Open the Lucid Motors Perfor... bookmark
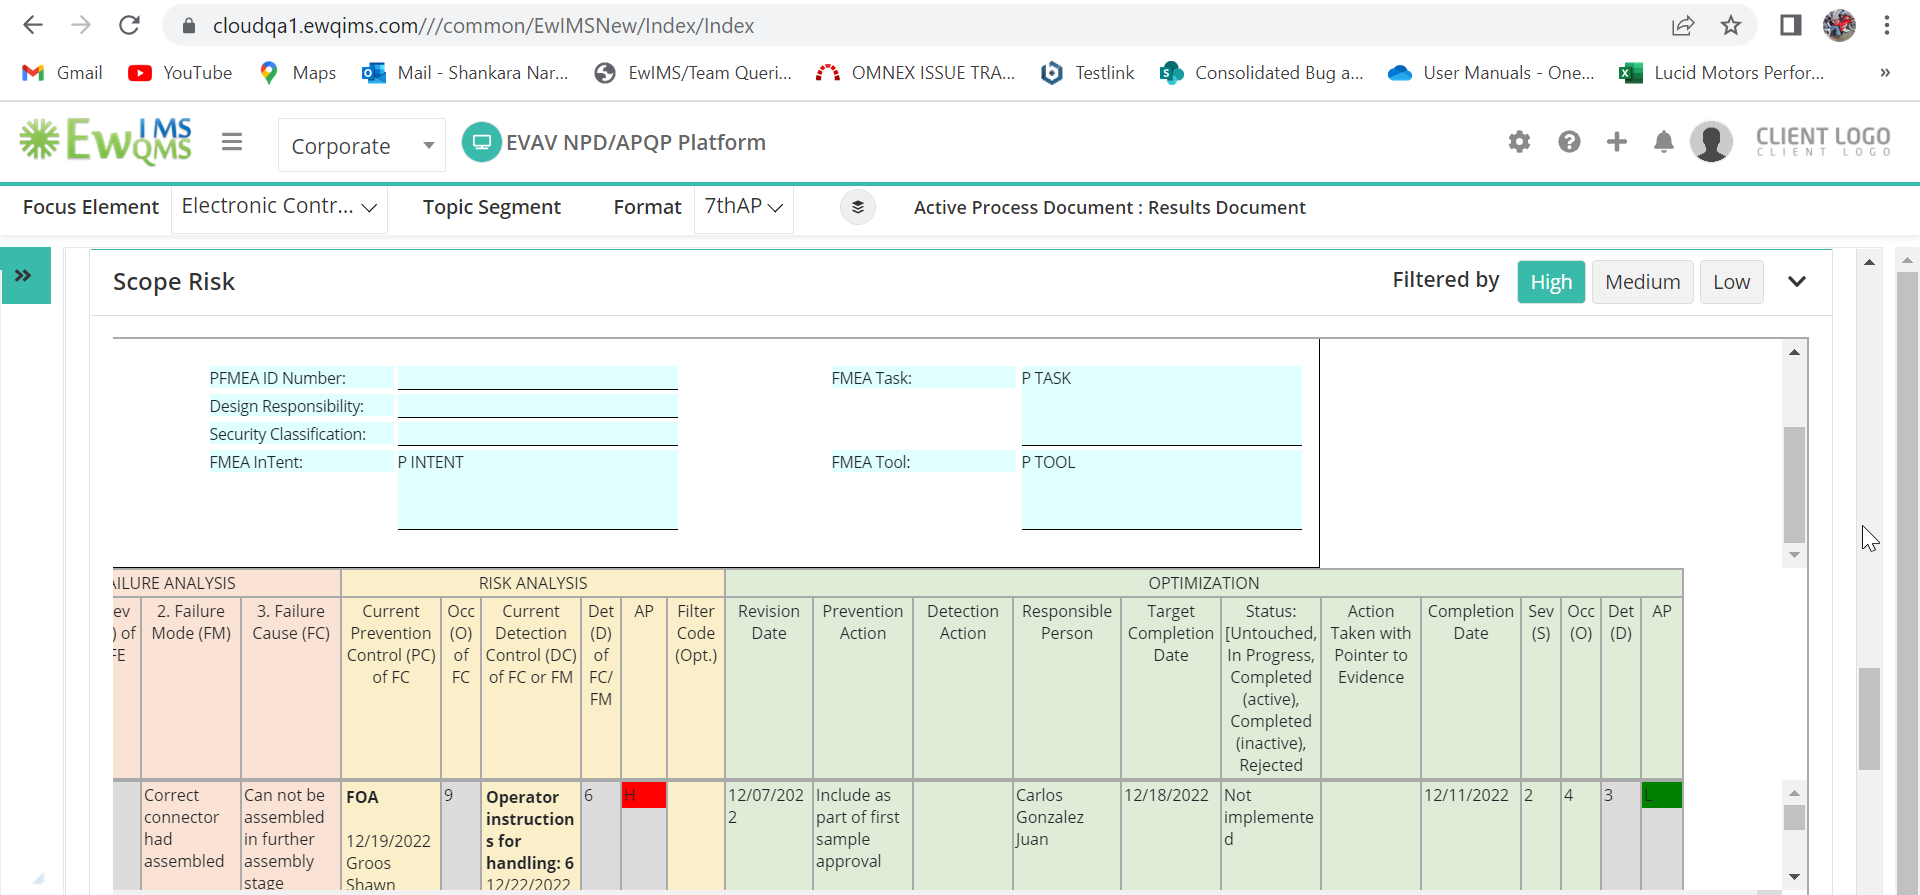Screen dimensions: 1920x895 [1721, 73]
